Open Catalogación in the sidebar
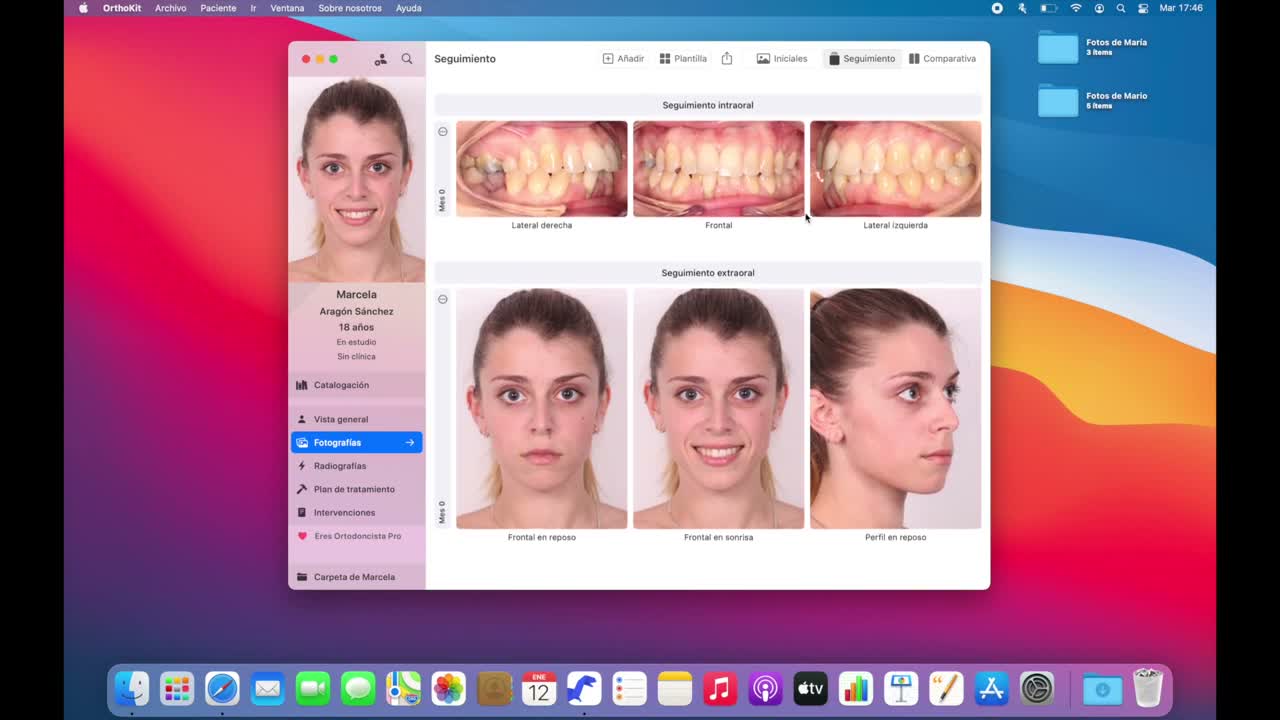 pyautogui.click(x=357, y=385)
